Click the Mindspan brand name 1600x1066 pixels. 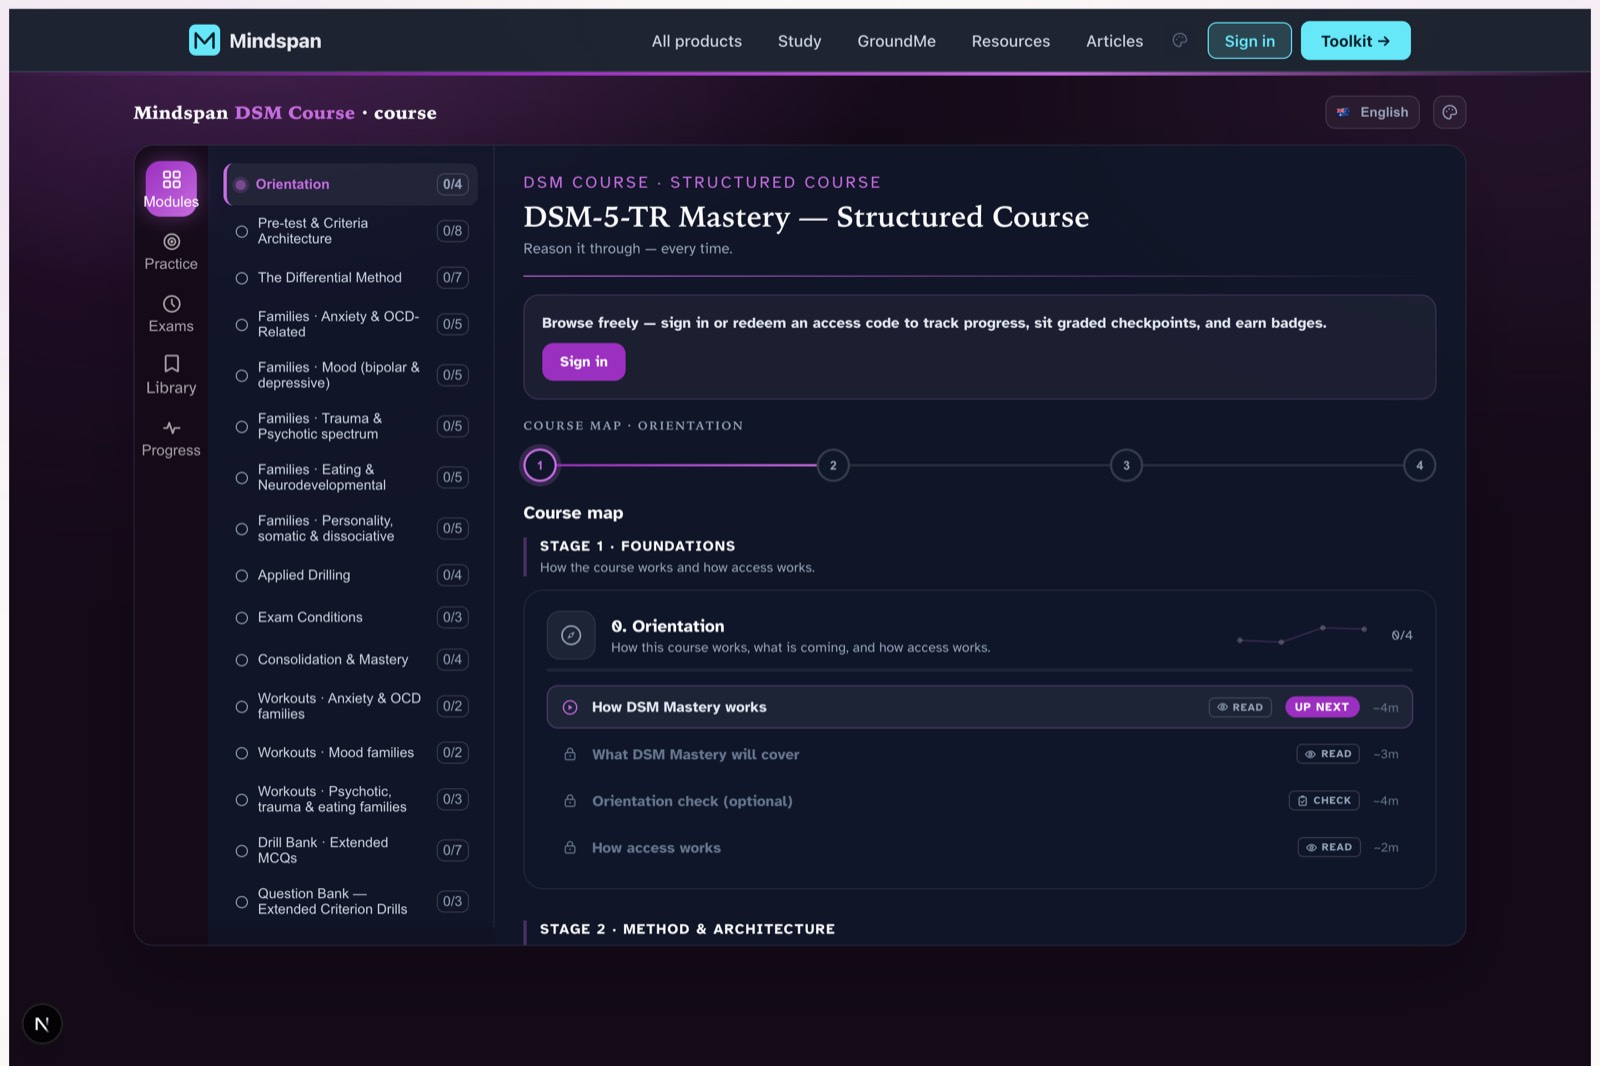point(275,41)
